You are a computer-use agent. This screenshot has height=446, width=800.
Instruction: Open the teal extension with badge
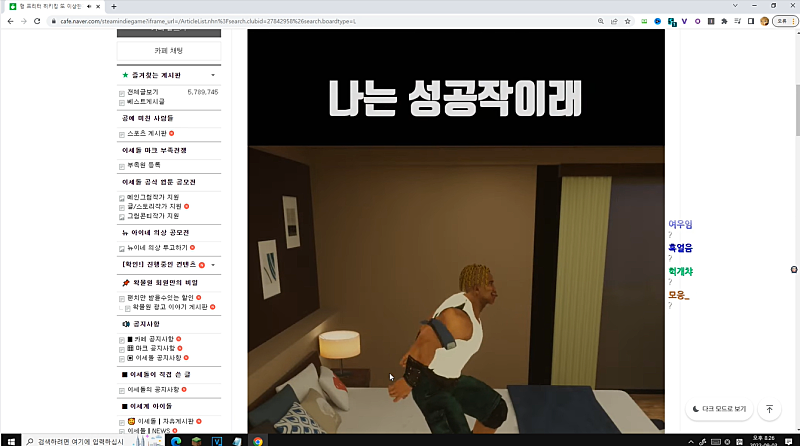pyautogui.click(x=671, y=22)
